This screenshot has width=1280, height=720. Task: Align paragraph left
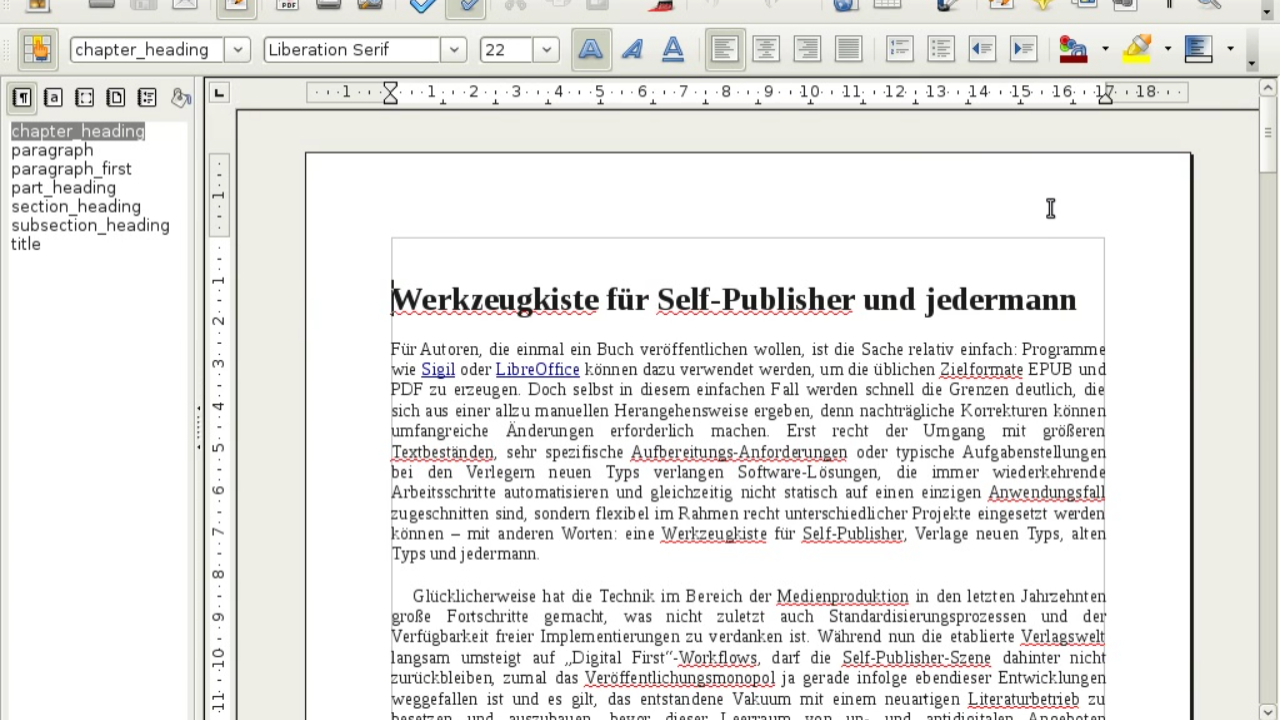click(725, 49)
